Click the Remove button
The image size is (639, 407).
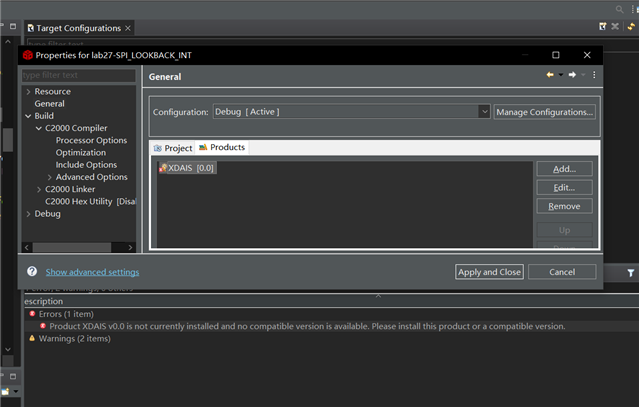tap(564, 206)
